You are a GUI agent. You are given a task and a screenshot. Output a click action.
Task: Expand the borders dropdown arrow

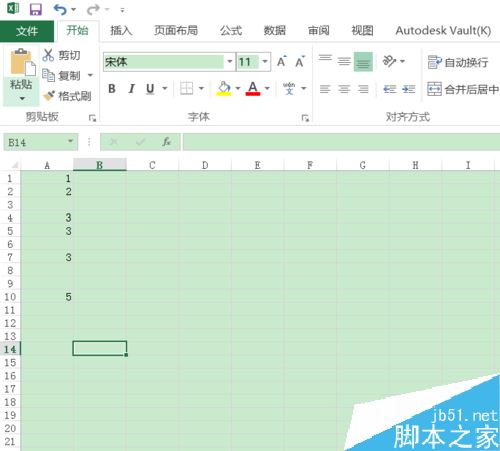[x=201, y=88]
